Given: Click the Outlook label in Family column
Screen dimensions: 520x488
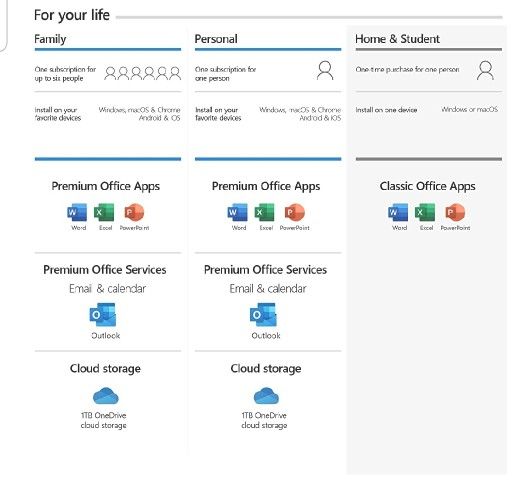Looking at the screenshot, I should (106, 336).
